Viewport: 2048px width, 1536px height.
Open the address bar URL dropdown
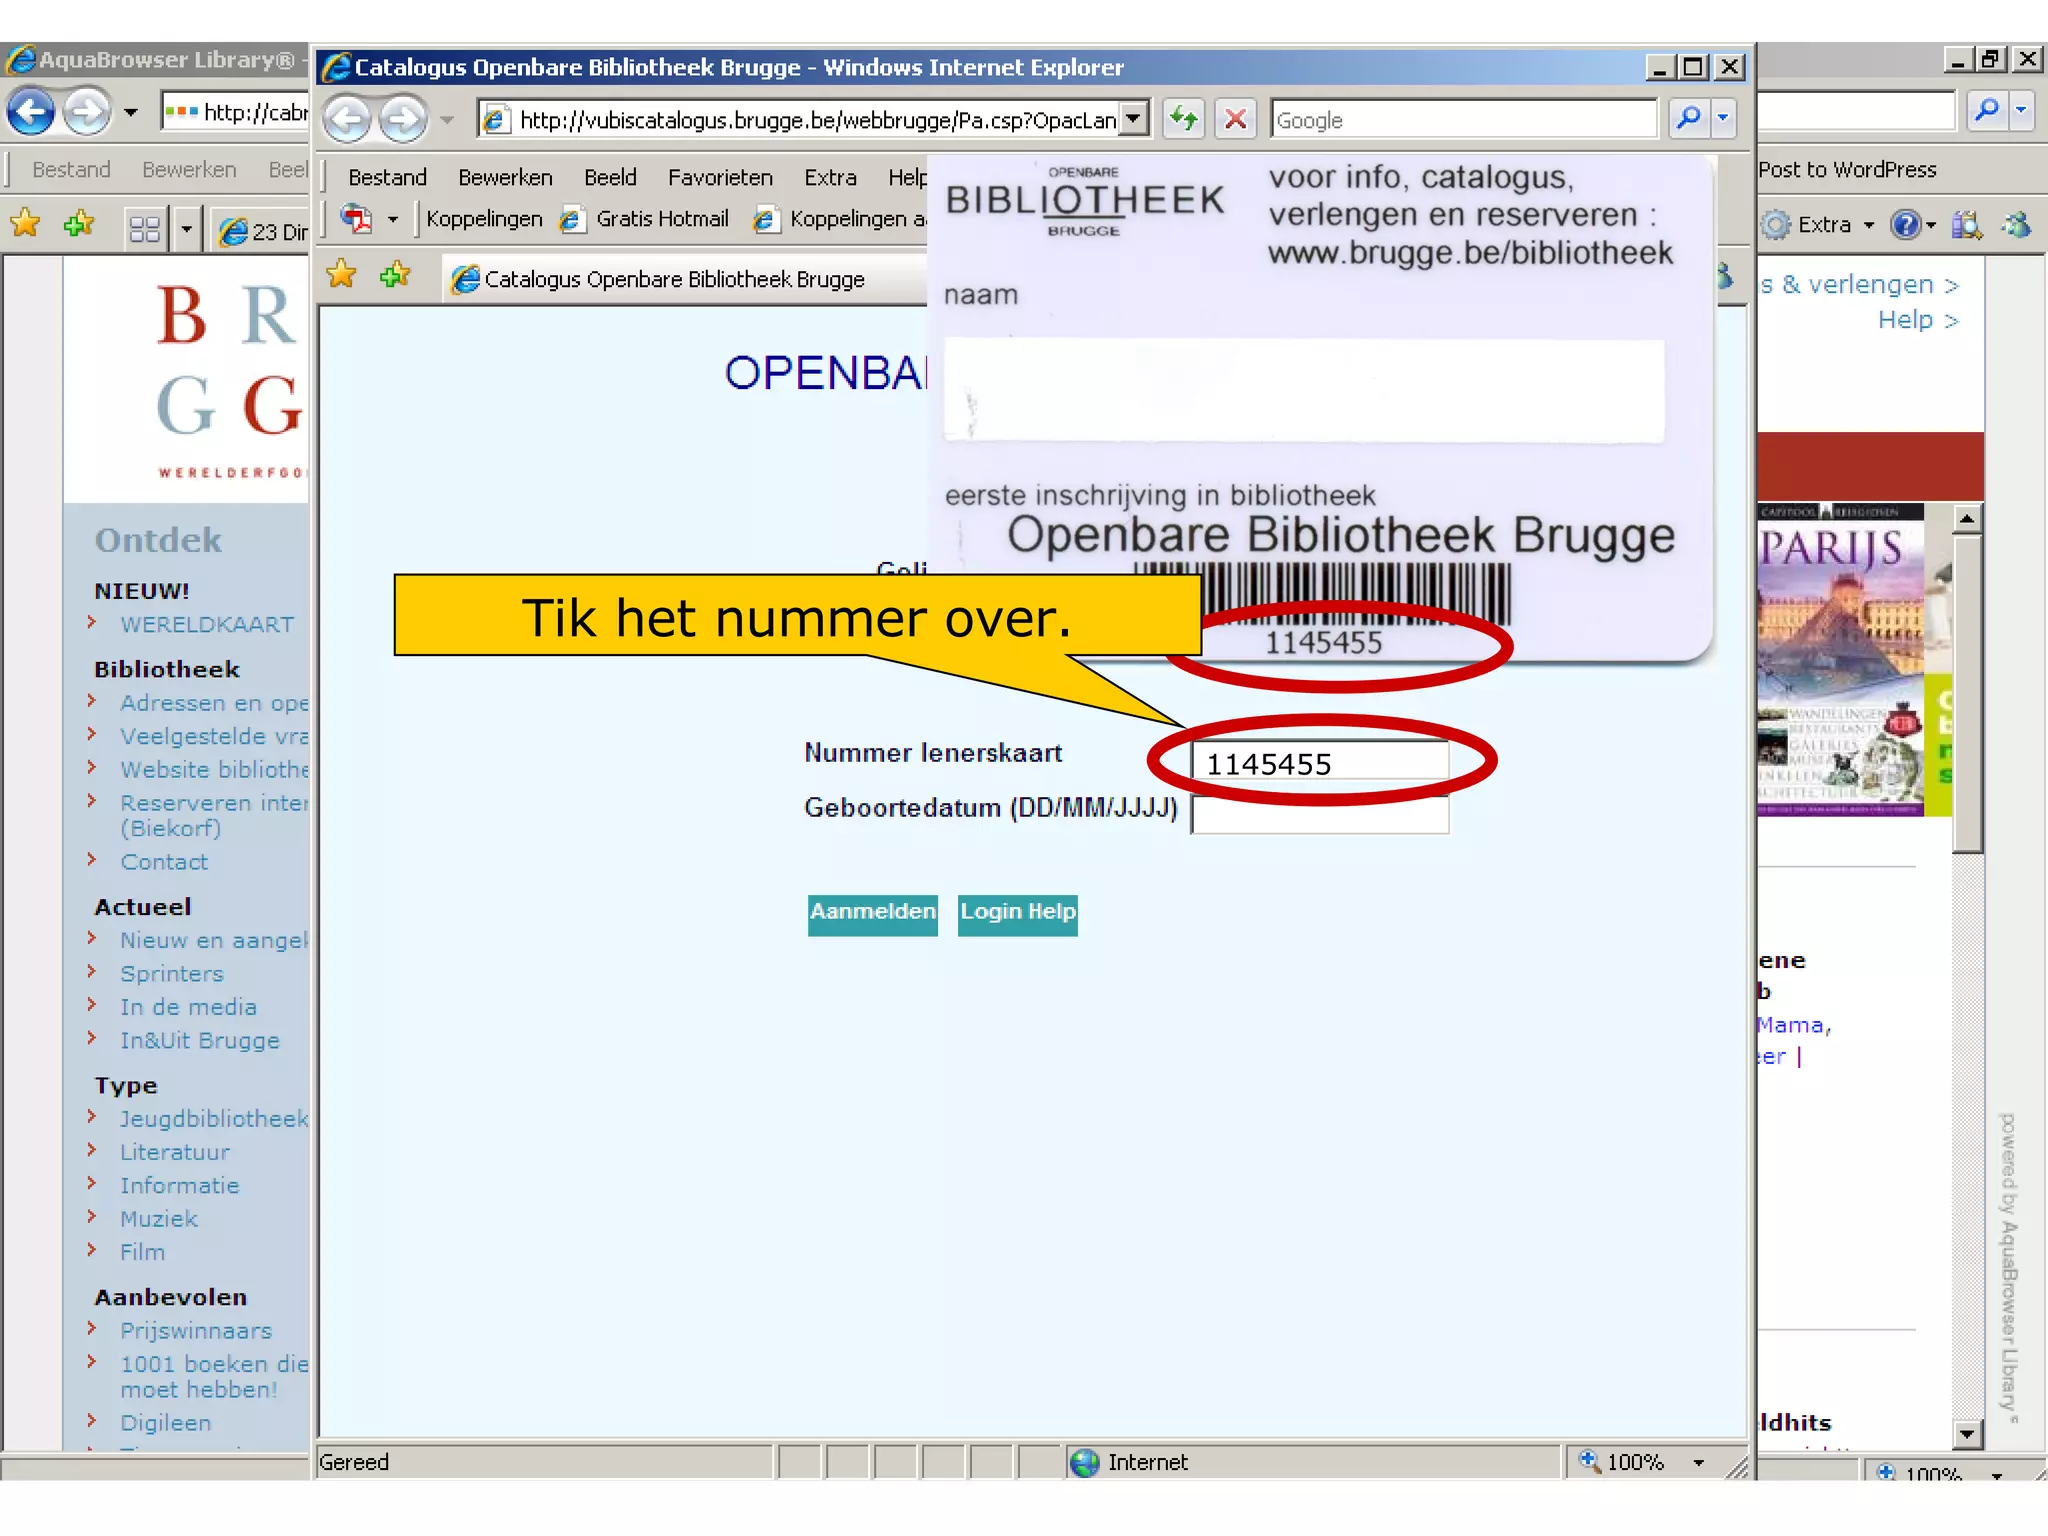pyautogui.click(x=1132, y=120)
